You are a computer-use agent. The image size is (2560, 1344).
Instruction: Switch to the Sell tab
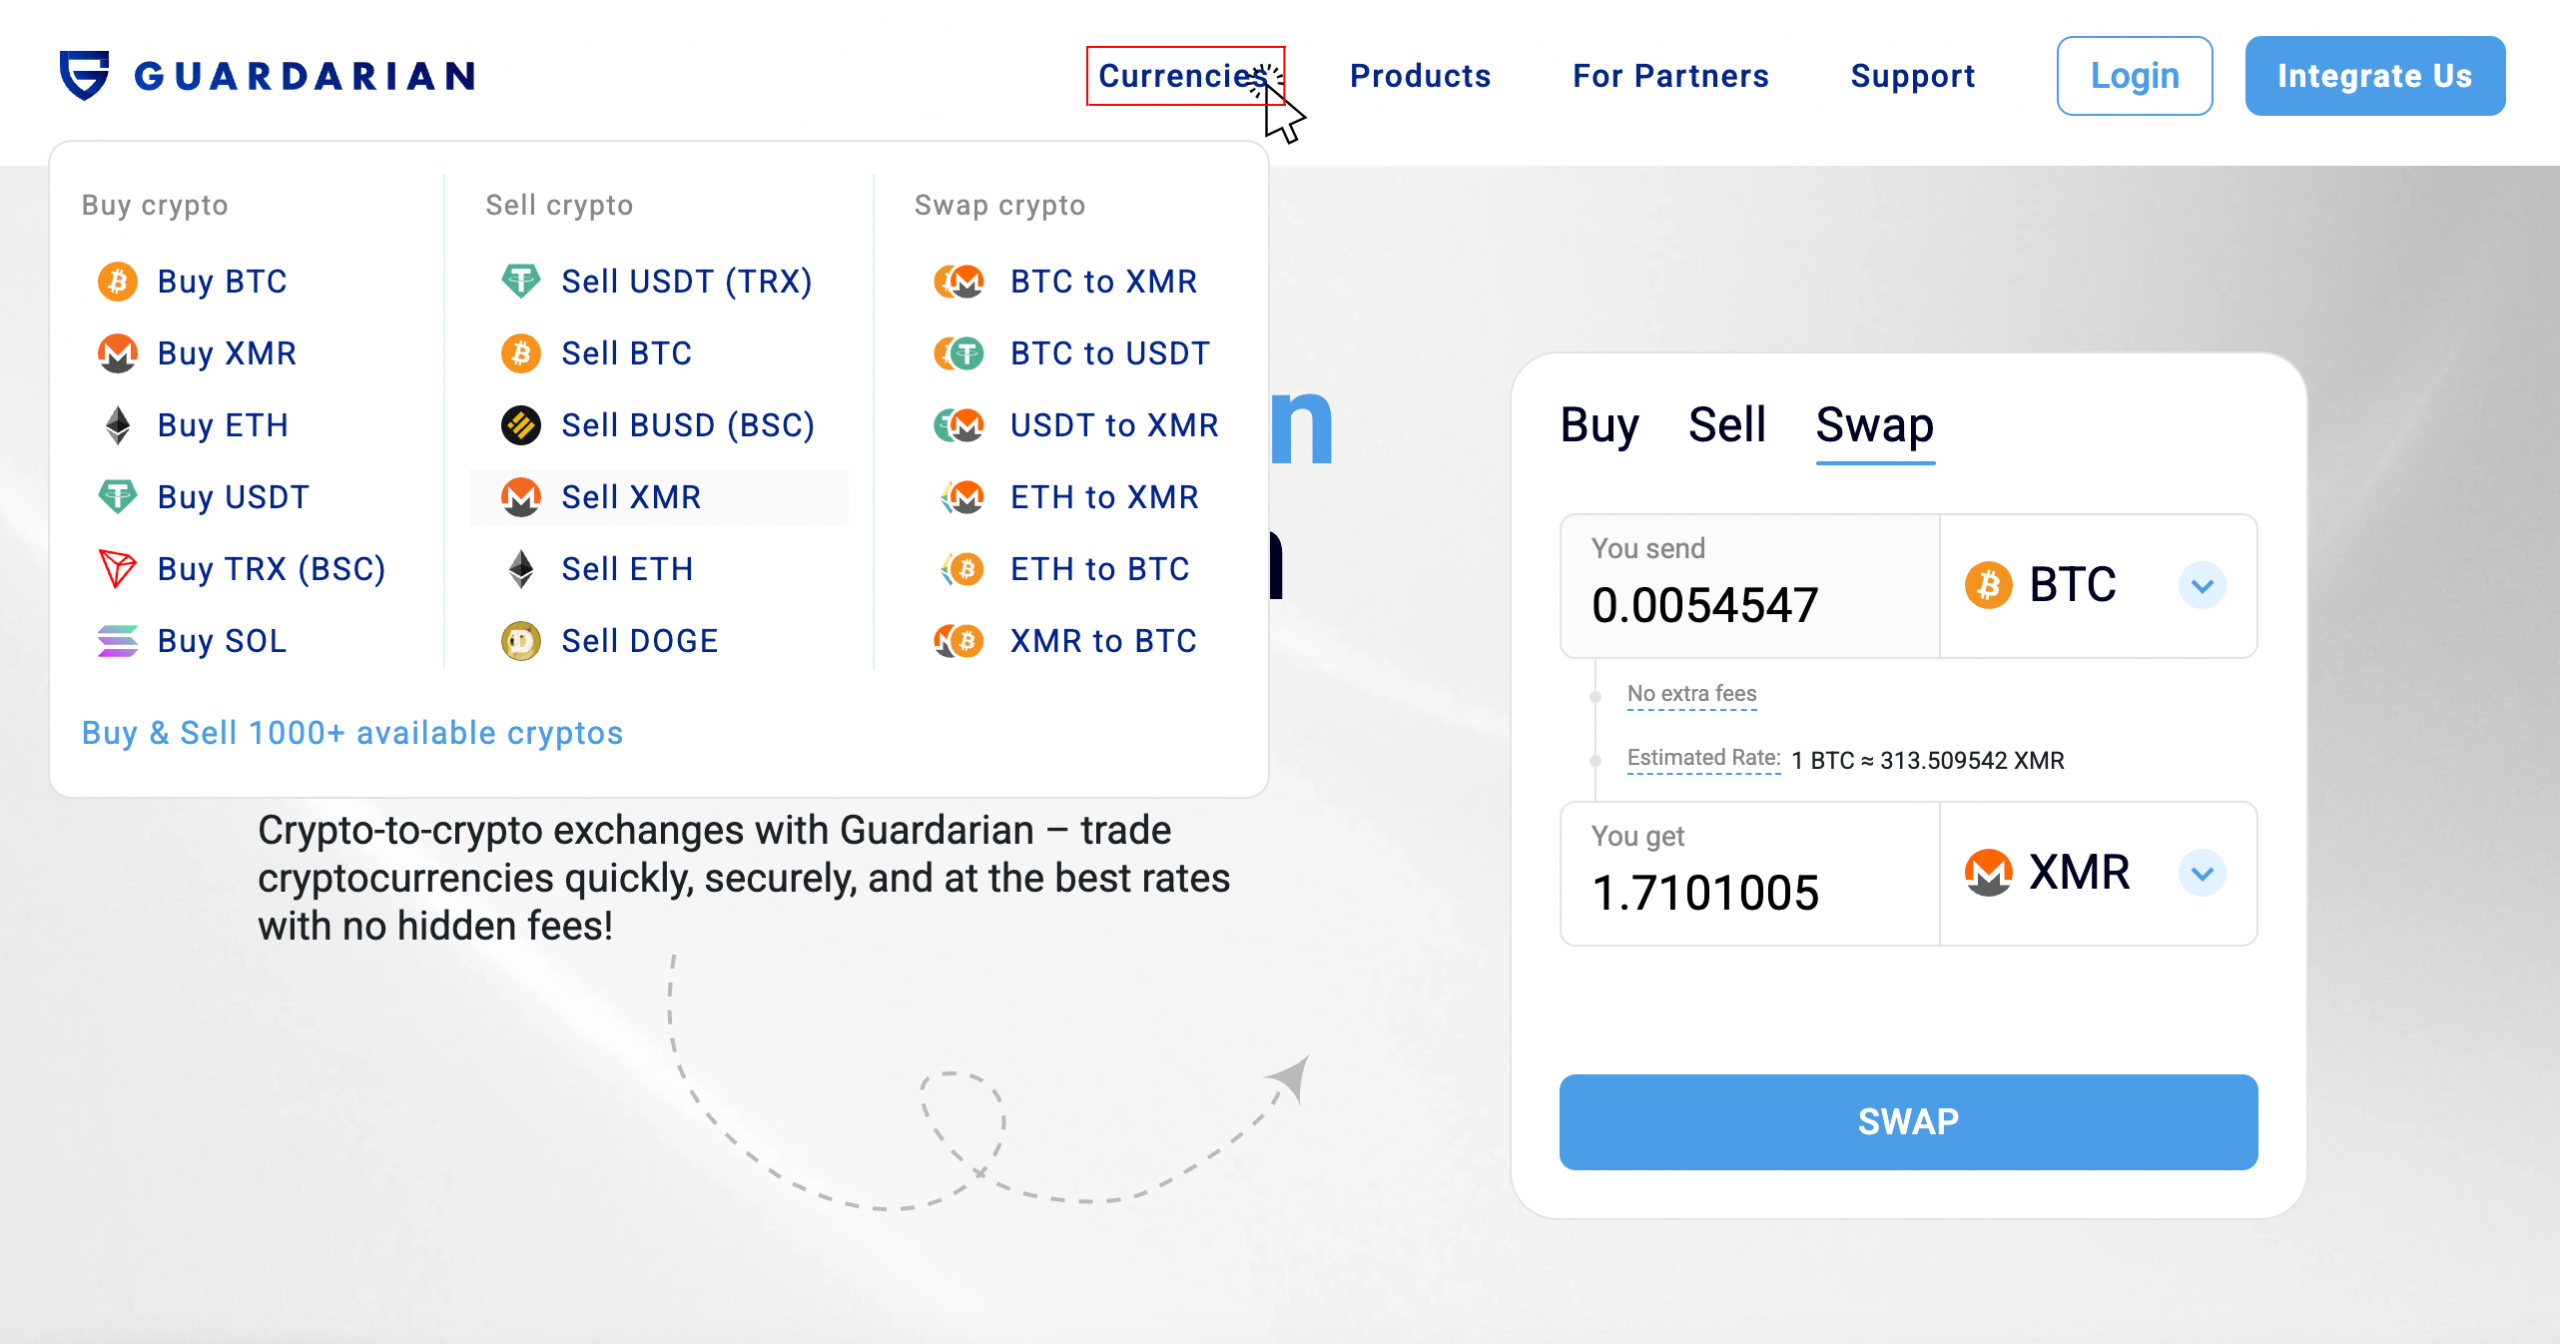[1727, 425]
